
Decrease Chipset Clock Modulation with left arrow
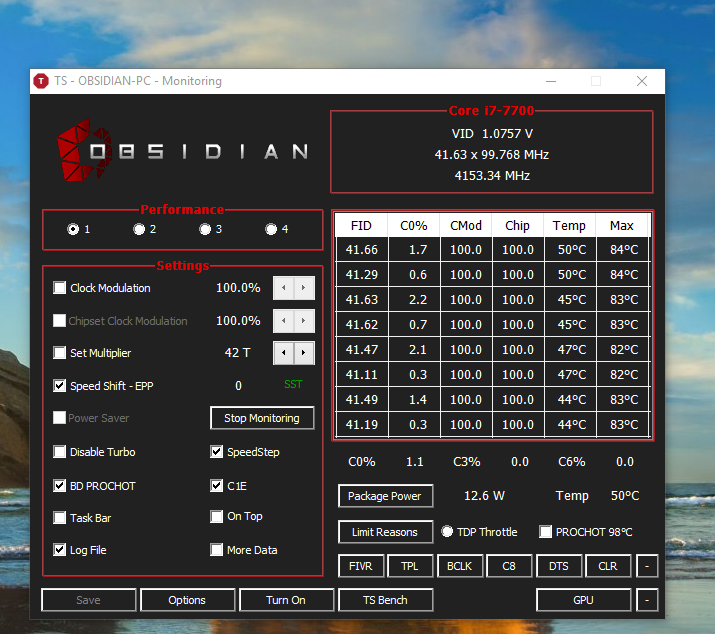pyautogui.click(x=284, y=321)
